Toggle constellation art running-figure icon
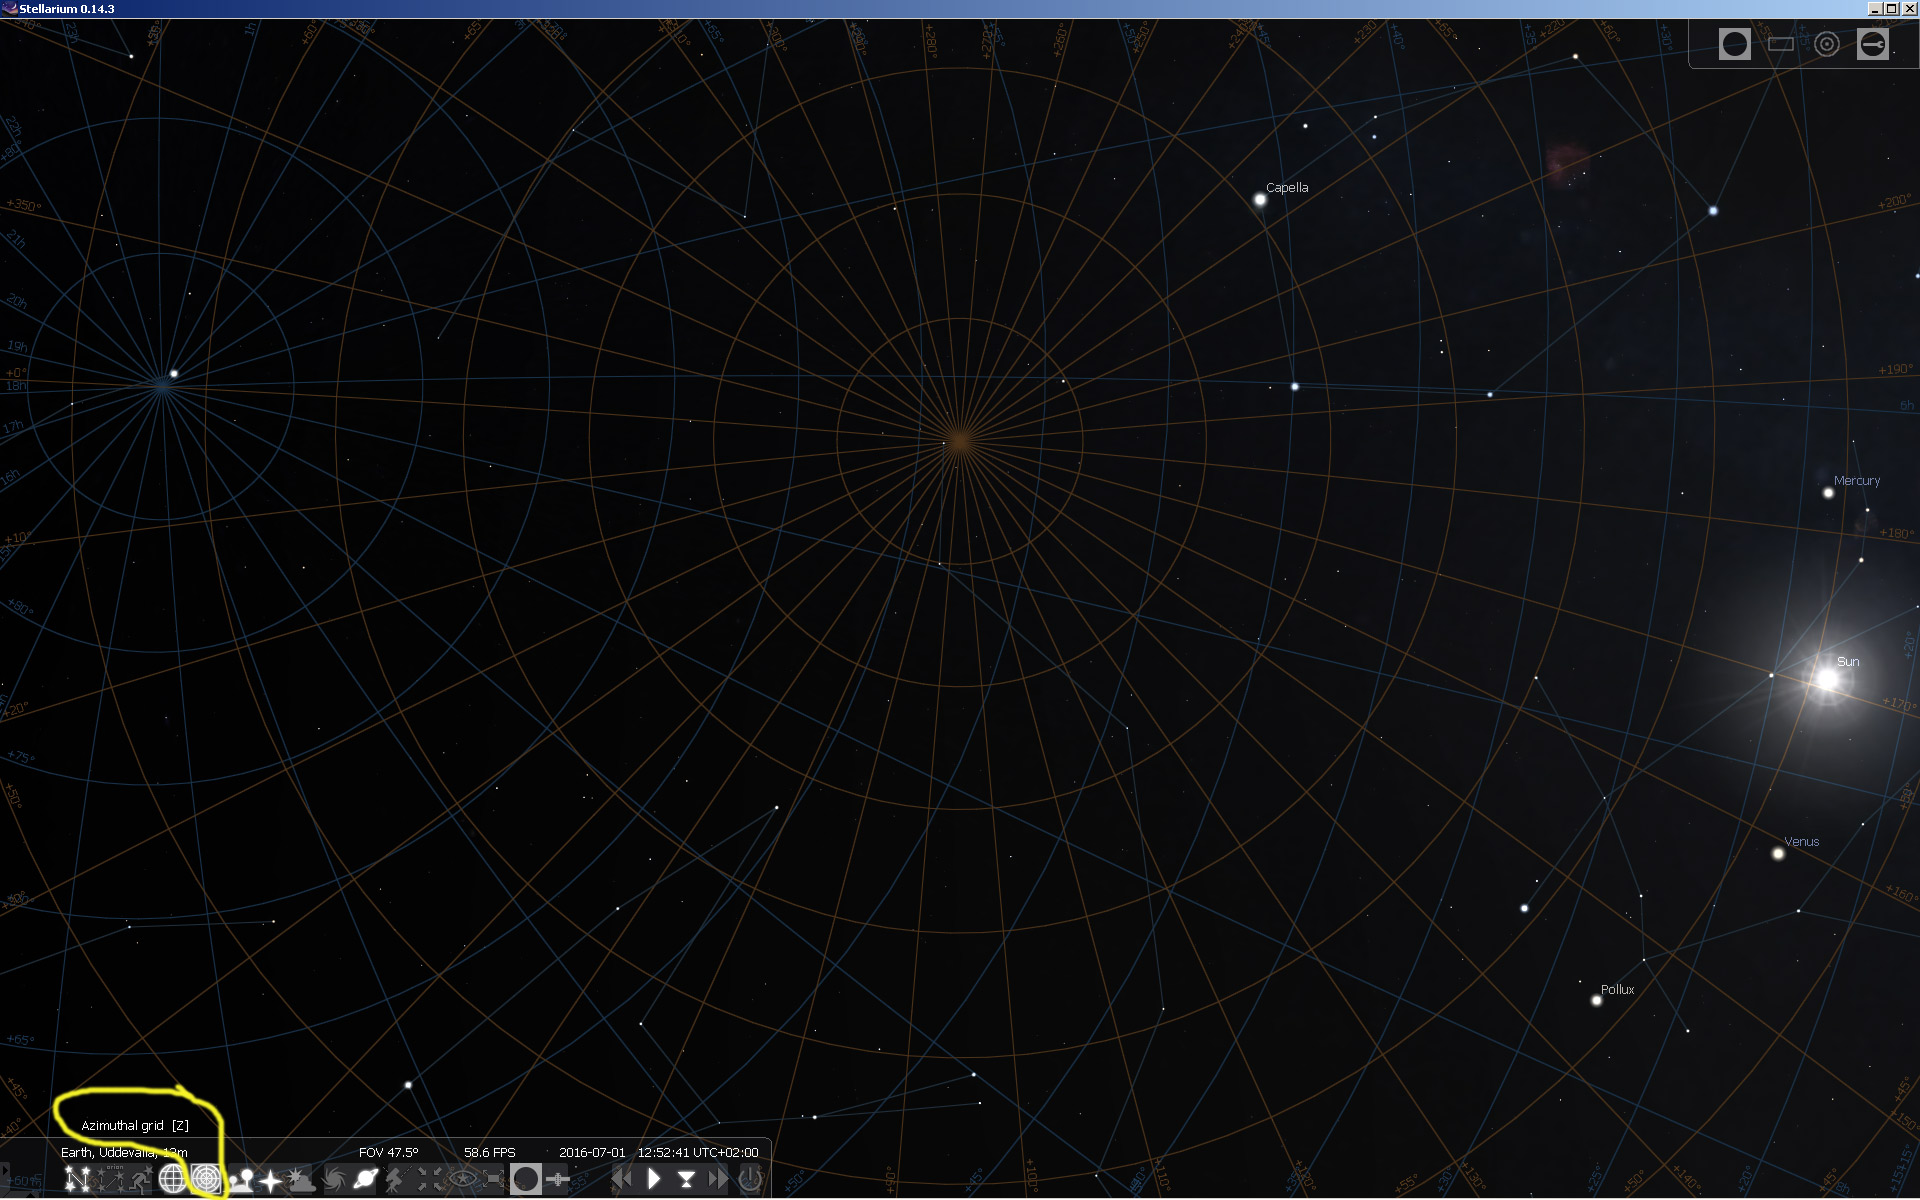 pos(141,1179)
